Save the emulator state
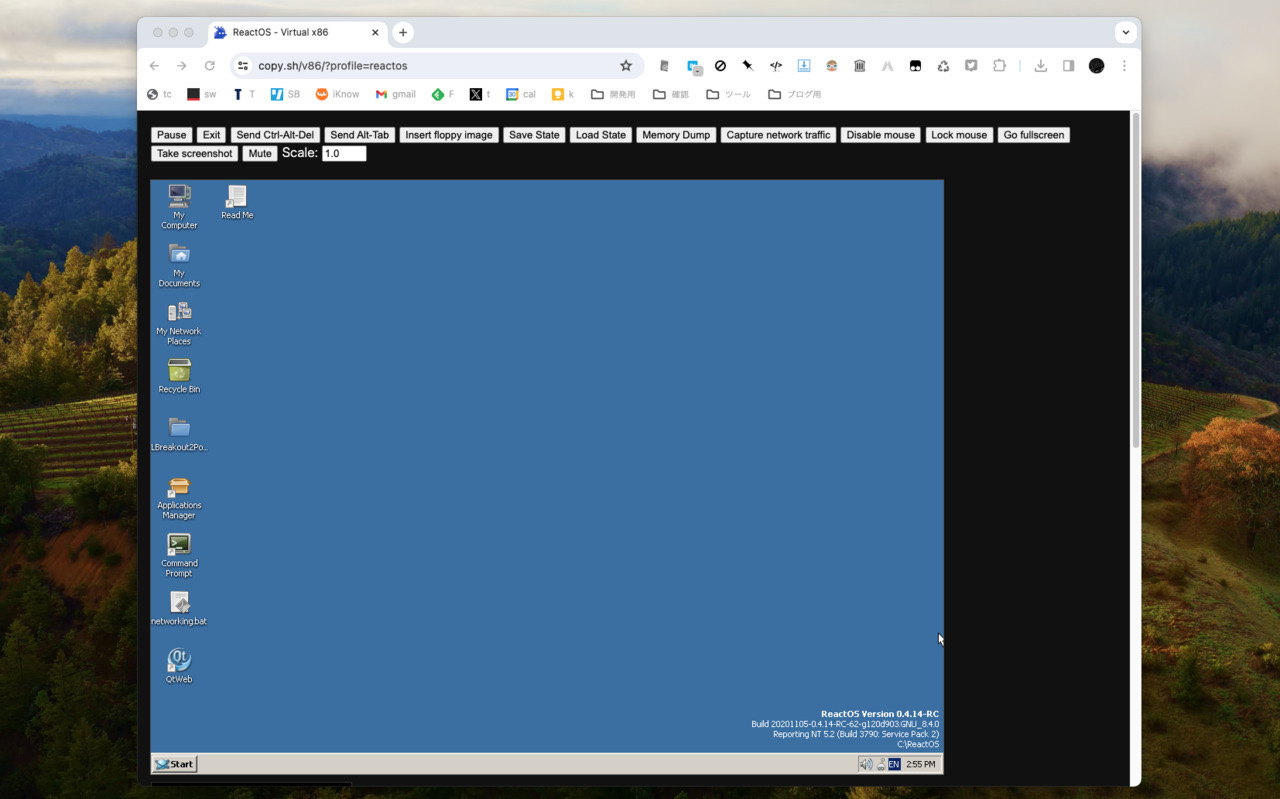1280x799 pixels. [x=534, y=134]
